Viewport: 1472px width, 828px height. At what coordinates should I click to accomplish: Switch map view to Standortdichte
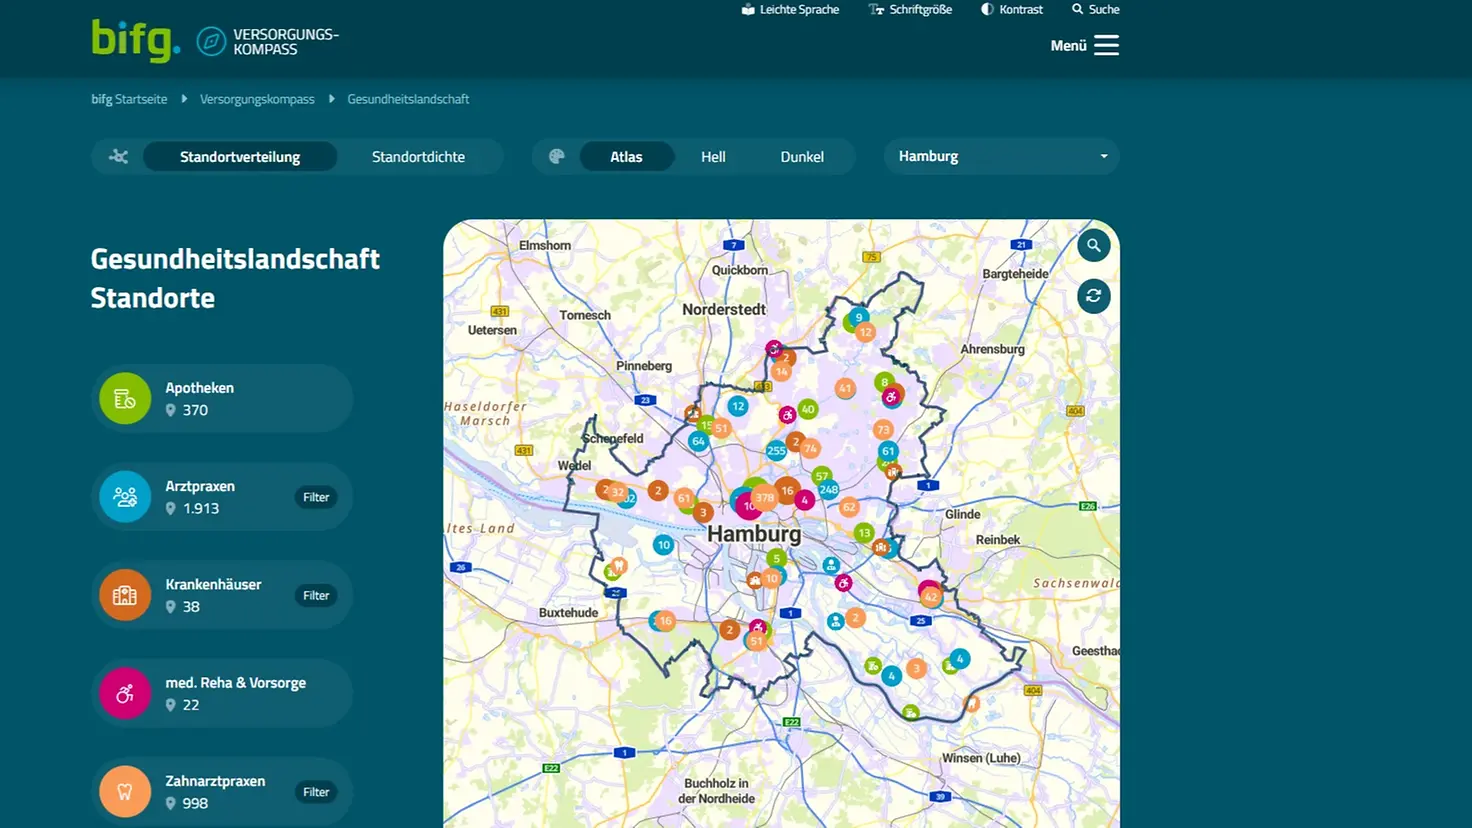click(x=418, y=157)
